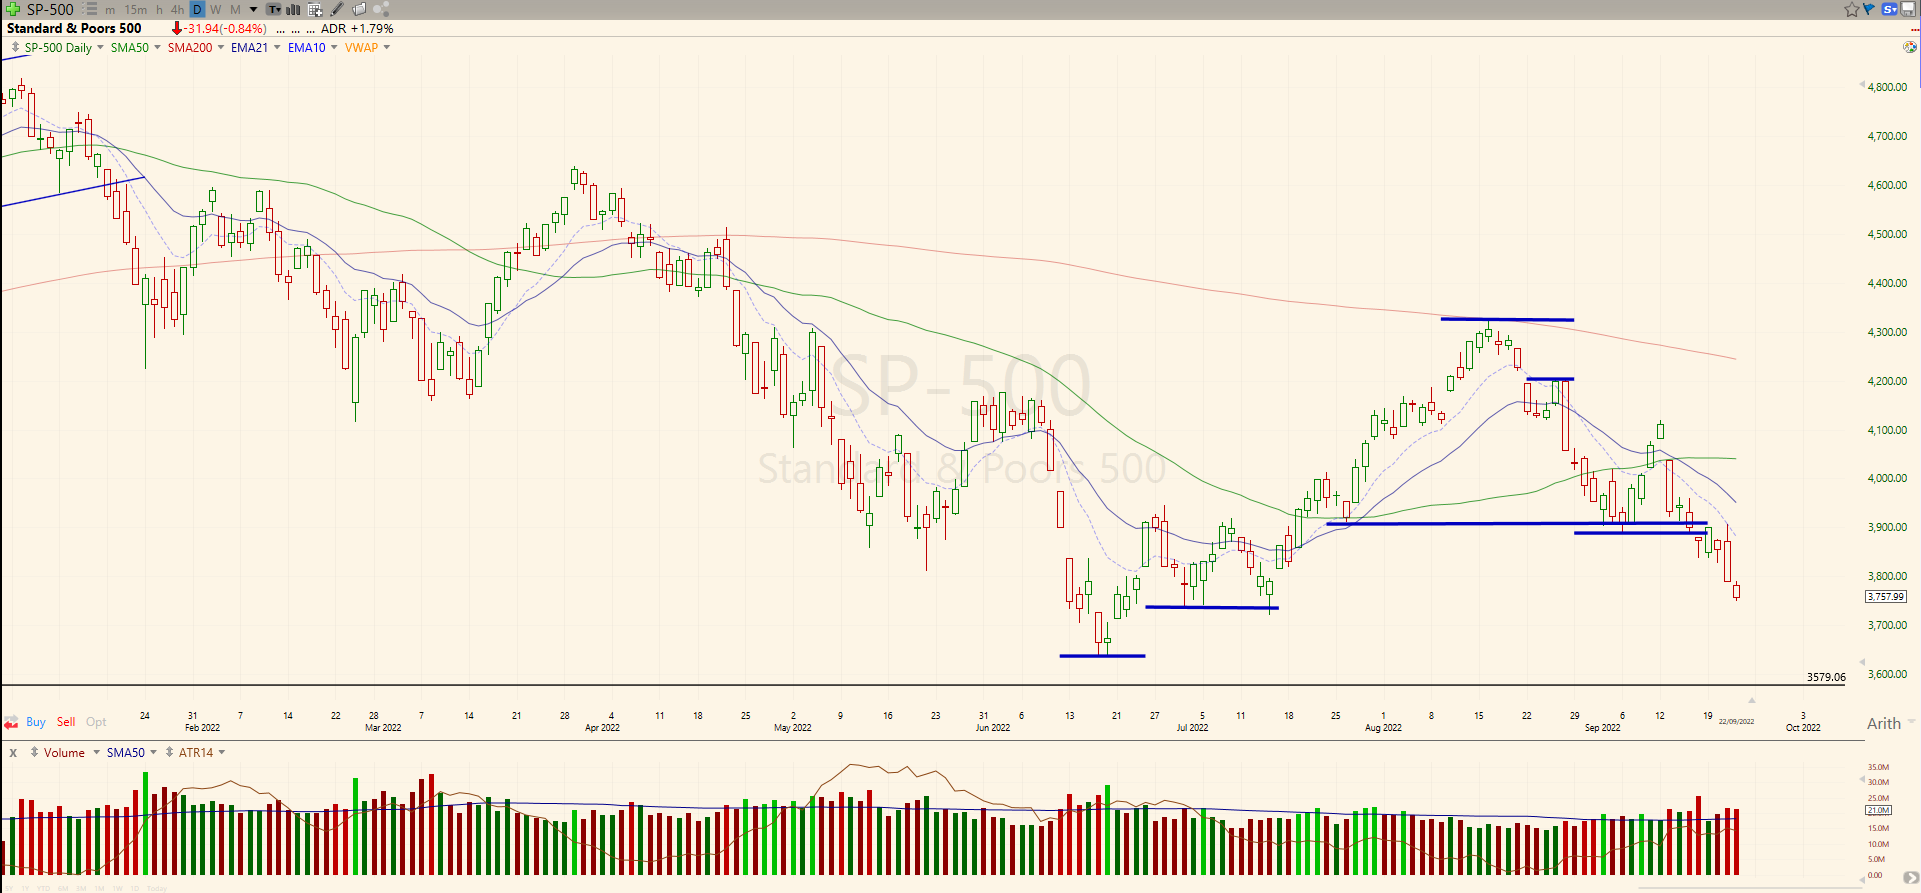Click the star favorite icon
This screenshot has height=893, width=1921.
[x=1852, y=9]
